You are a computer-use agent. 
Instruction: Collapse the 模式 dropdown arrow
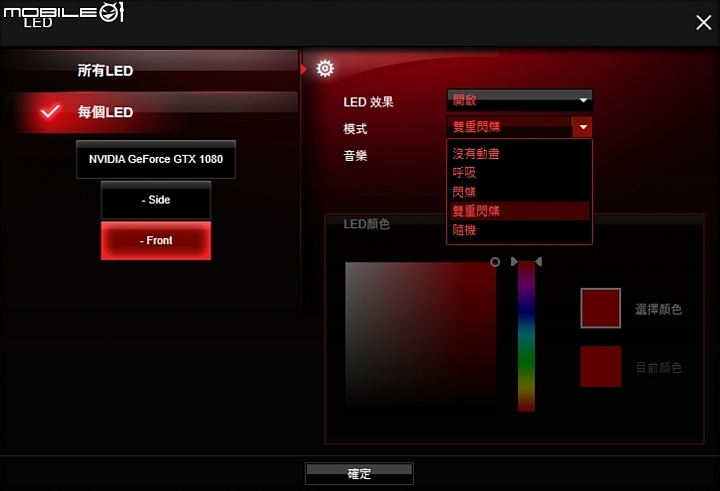click(x=582, y=127)
